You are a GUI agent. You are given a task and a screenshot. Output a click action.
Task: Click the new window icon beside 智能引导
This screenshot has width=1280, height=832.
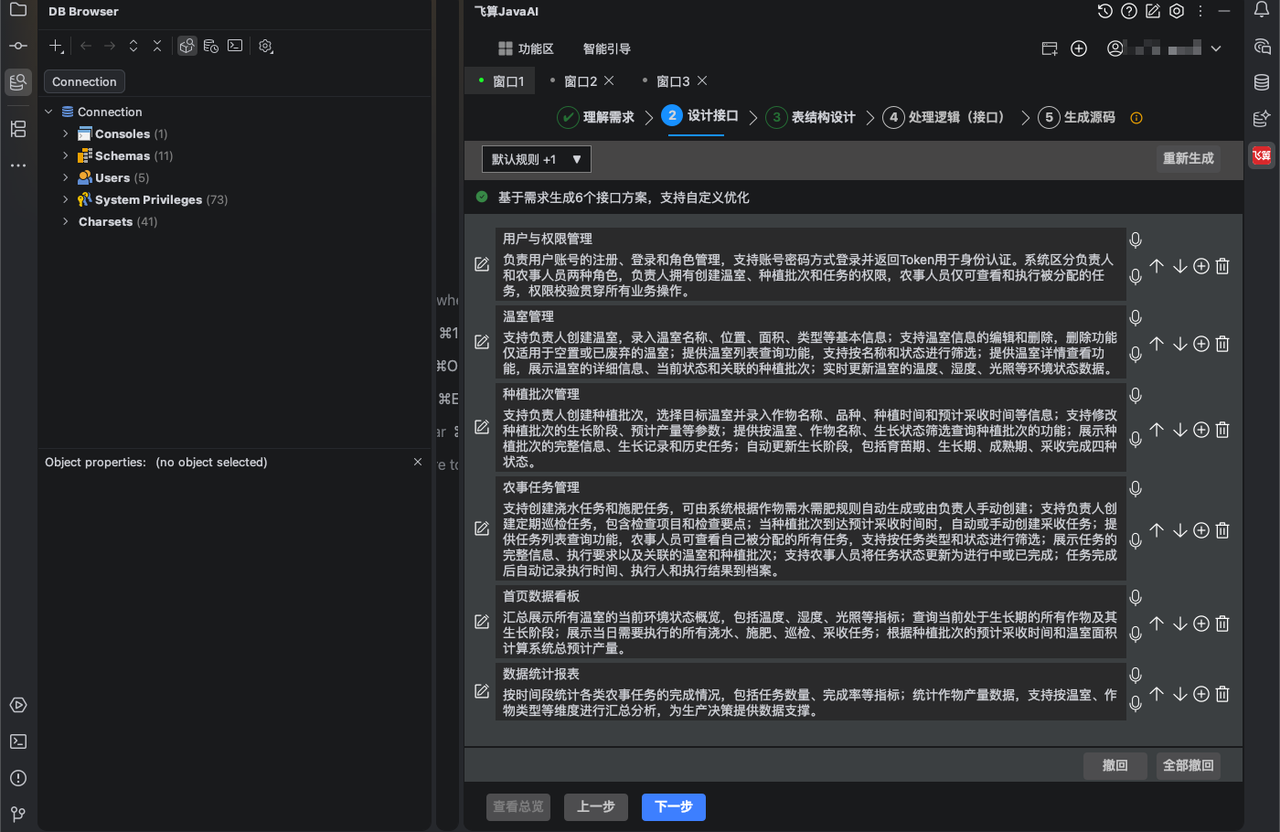pos(1049,48)
